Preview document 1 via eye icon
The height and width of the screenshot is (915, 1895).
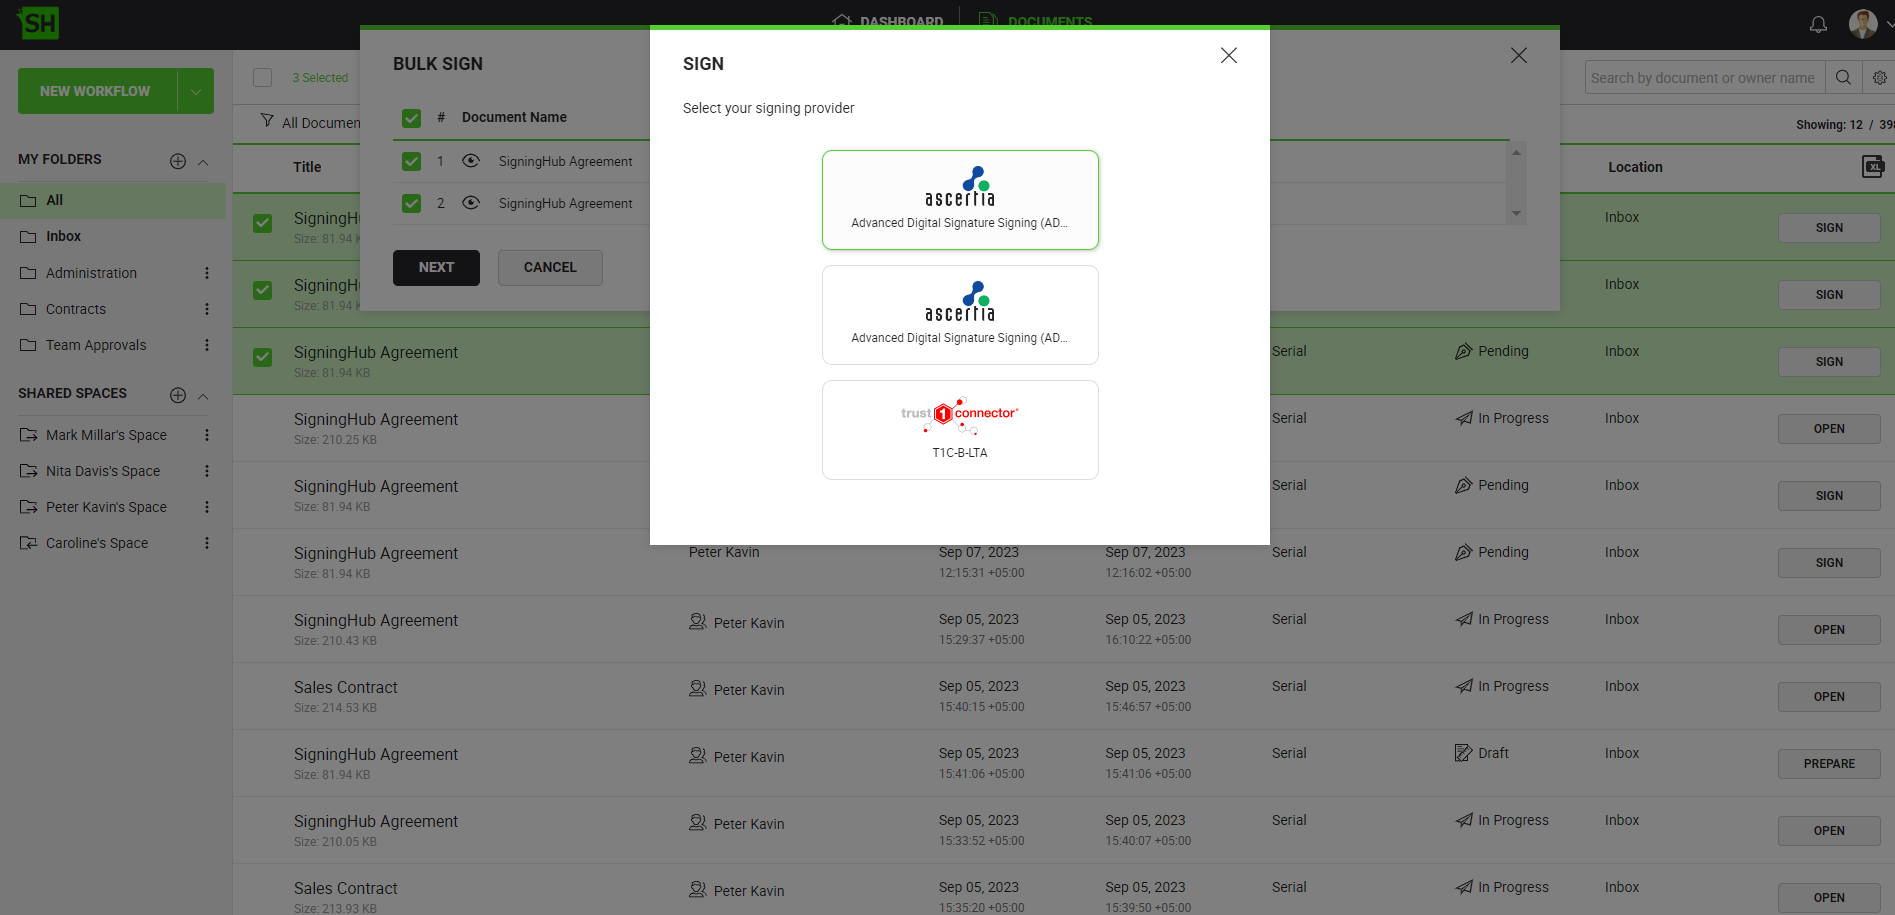point(471,161)
